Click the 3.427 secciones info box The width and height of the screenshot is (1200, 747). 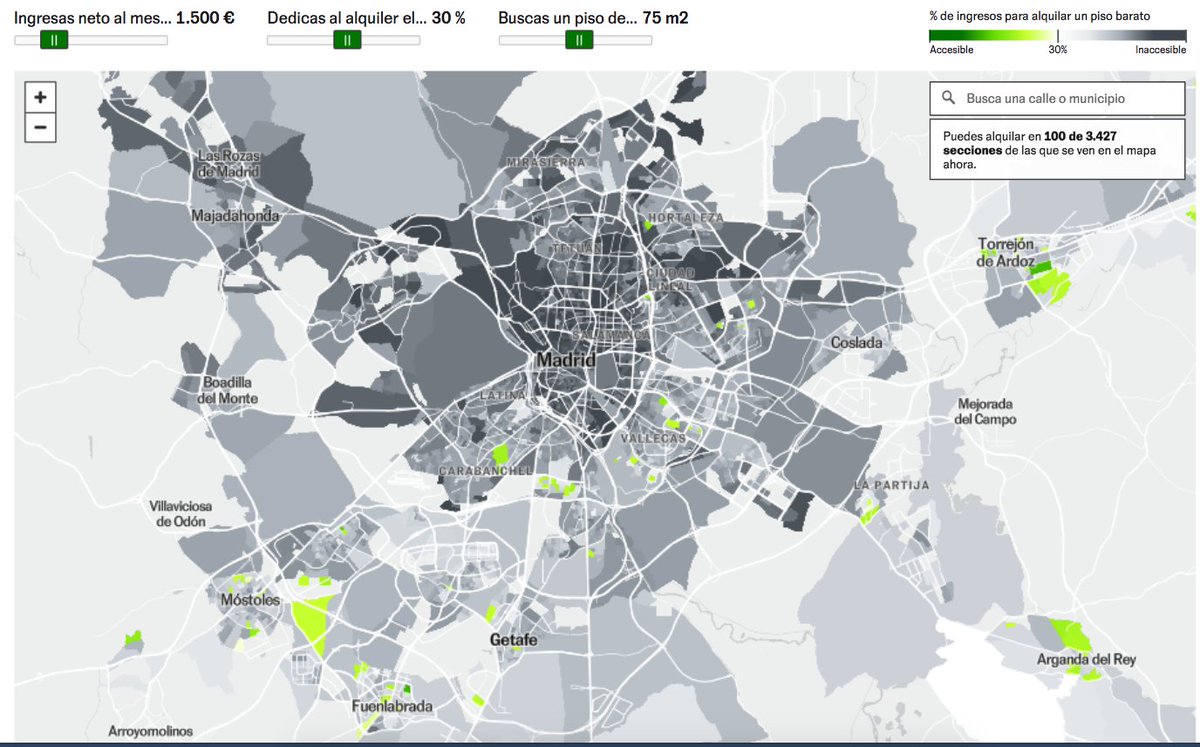1056,148
